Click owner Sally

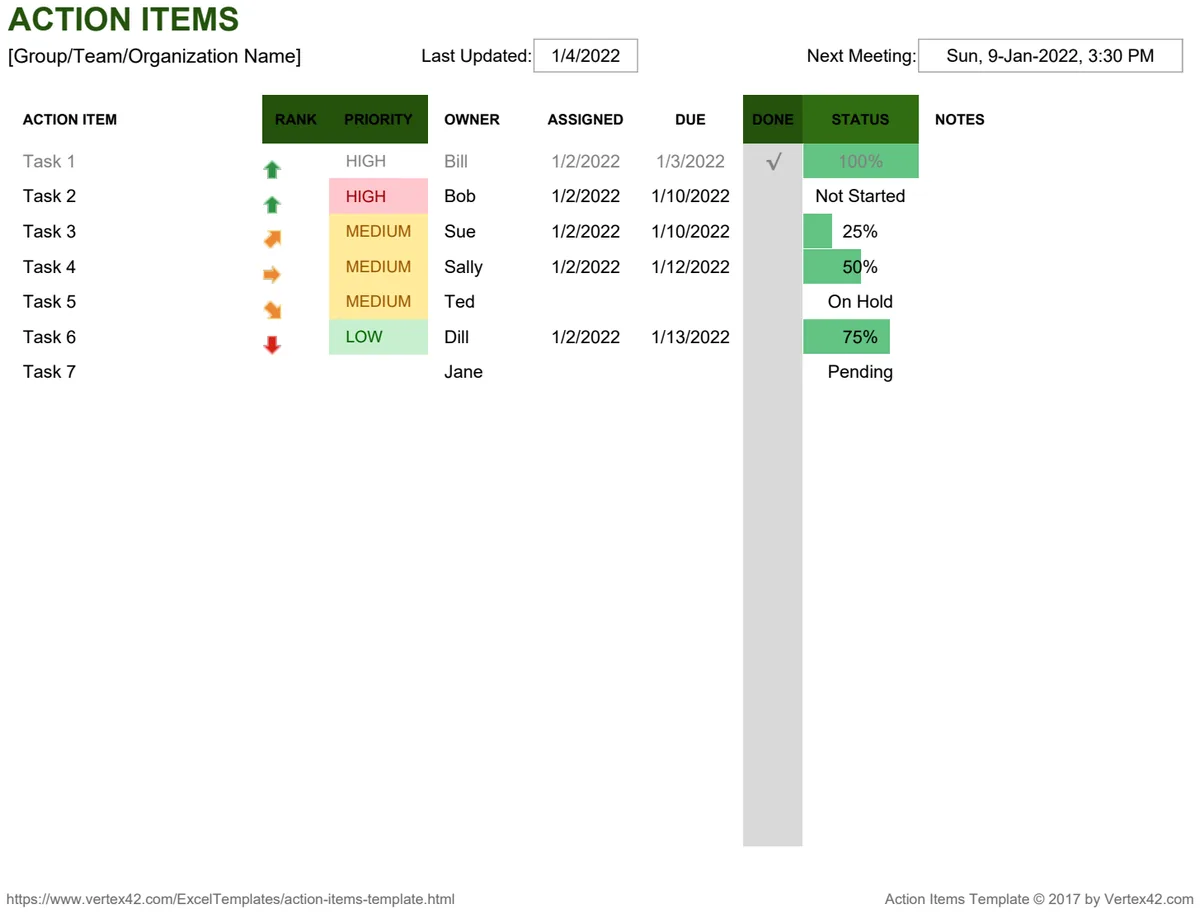tap(463, 267)
